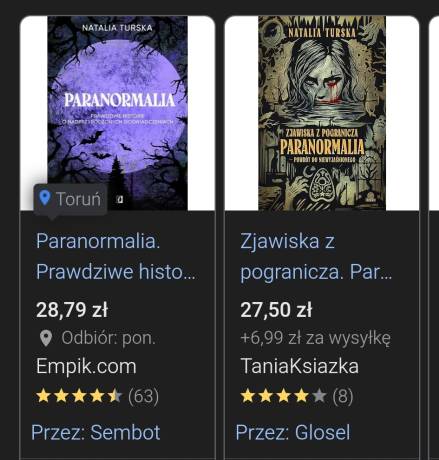Screen dimensions: 439x460
Task: Click the star rating with 8 reviews
Action: [296, 396]
